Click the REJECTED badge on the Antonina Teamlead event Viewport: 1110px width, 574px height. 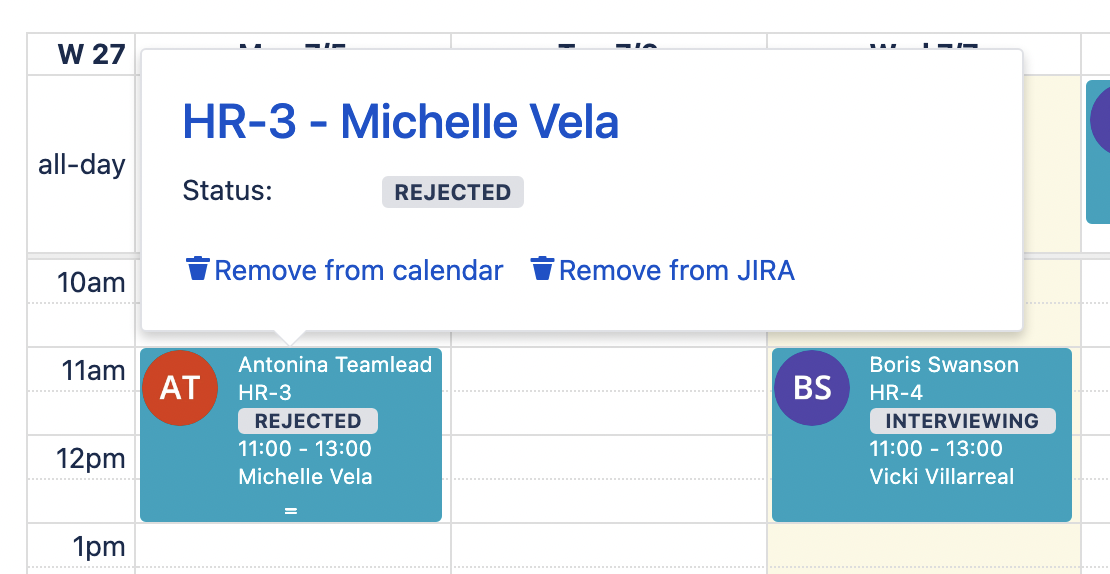pos(308,421)
